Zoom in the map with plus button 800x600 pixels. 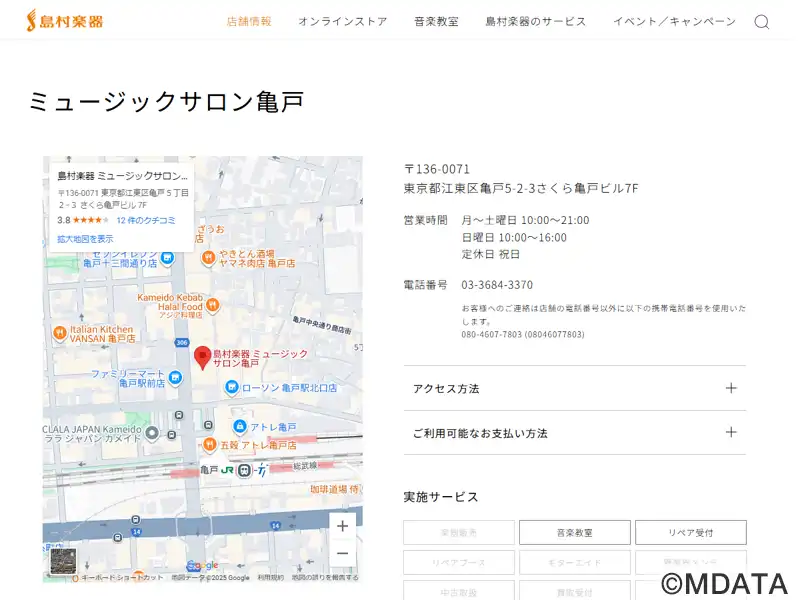342,526
